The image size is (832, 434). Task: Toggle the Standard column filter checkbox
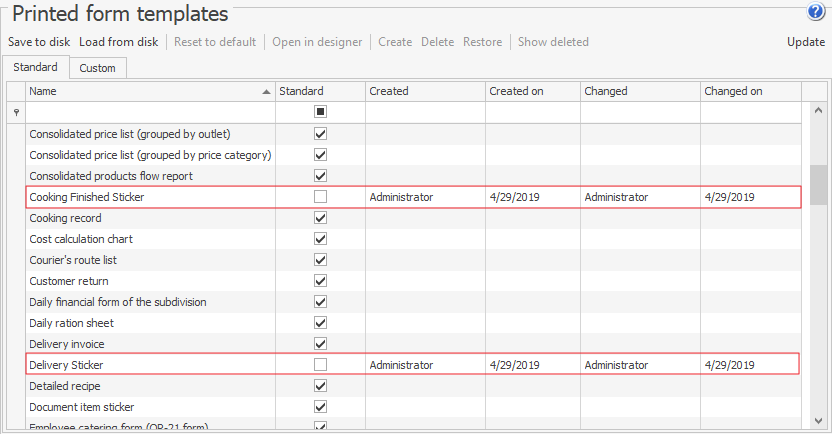pos(321,112)
